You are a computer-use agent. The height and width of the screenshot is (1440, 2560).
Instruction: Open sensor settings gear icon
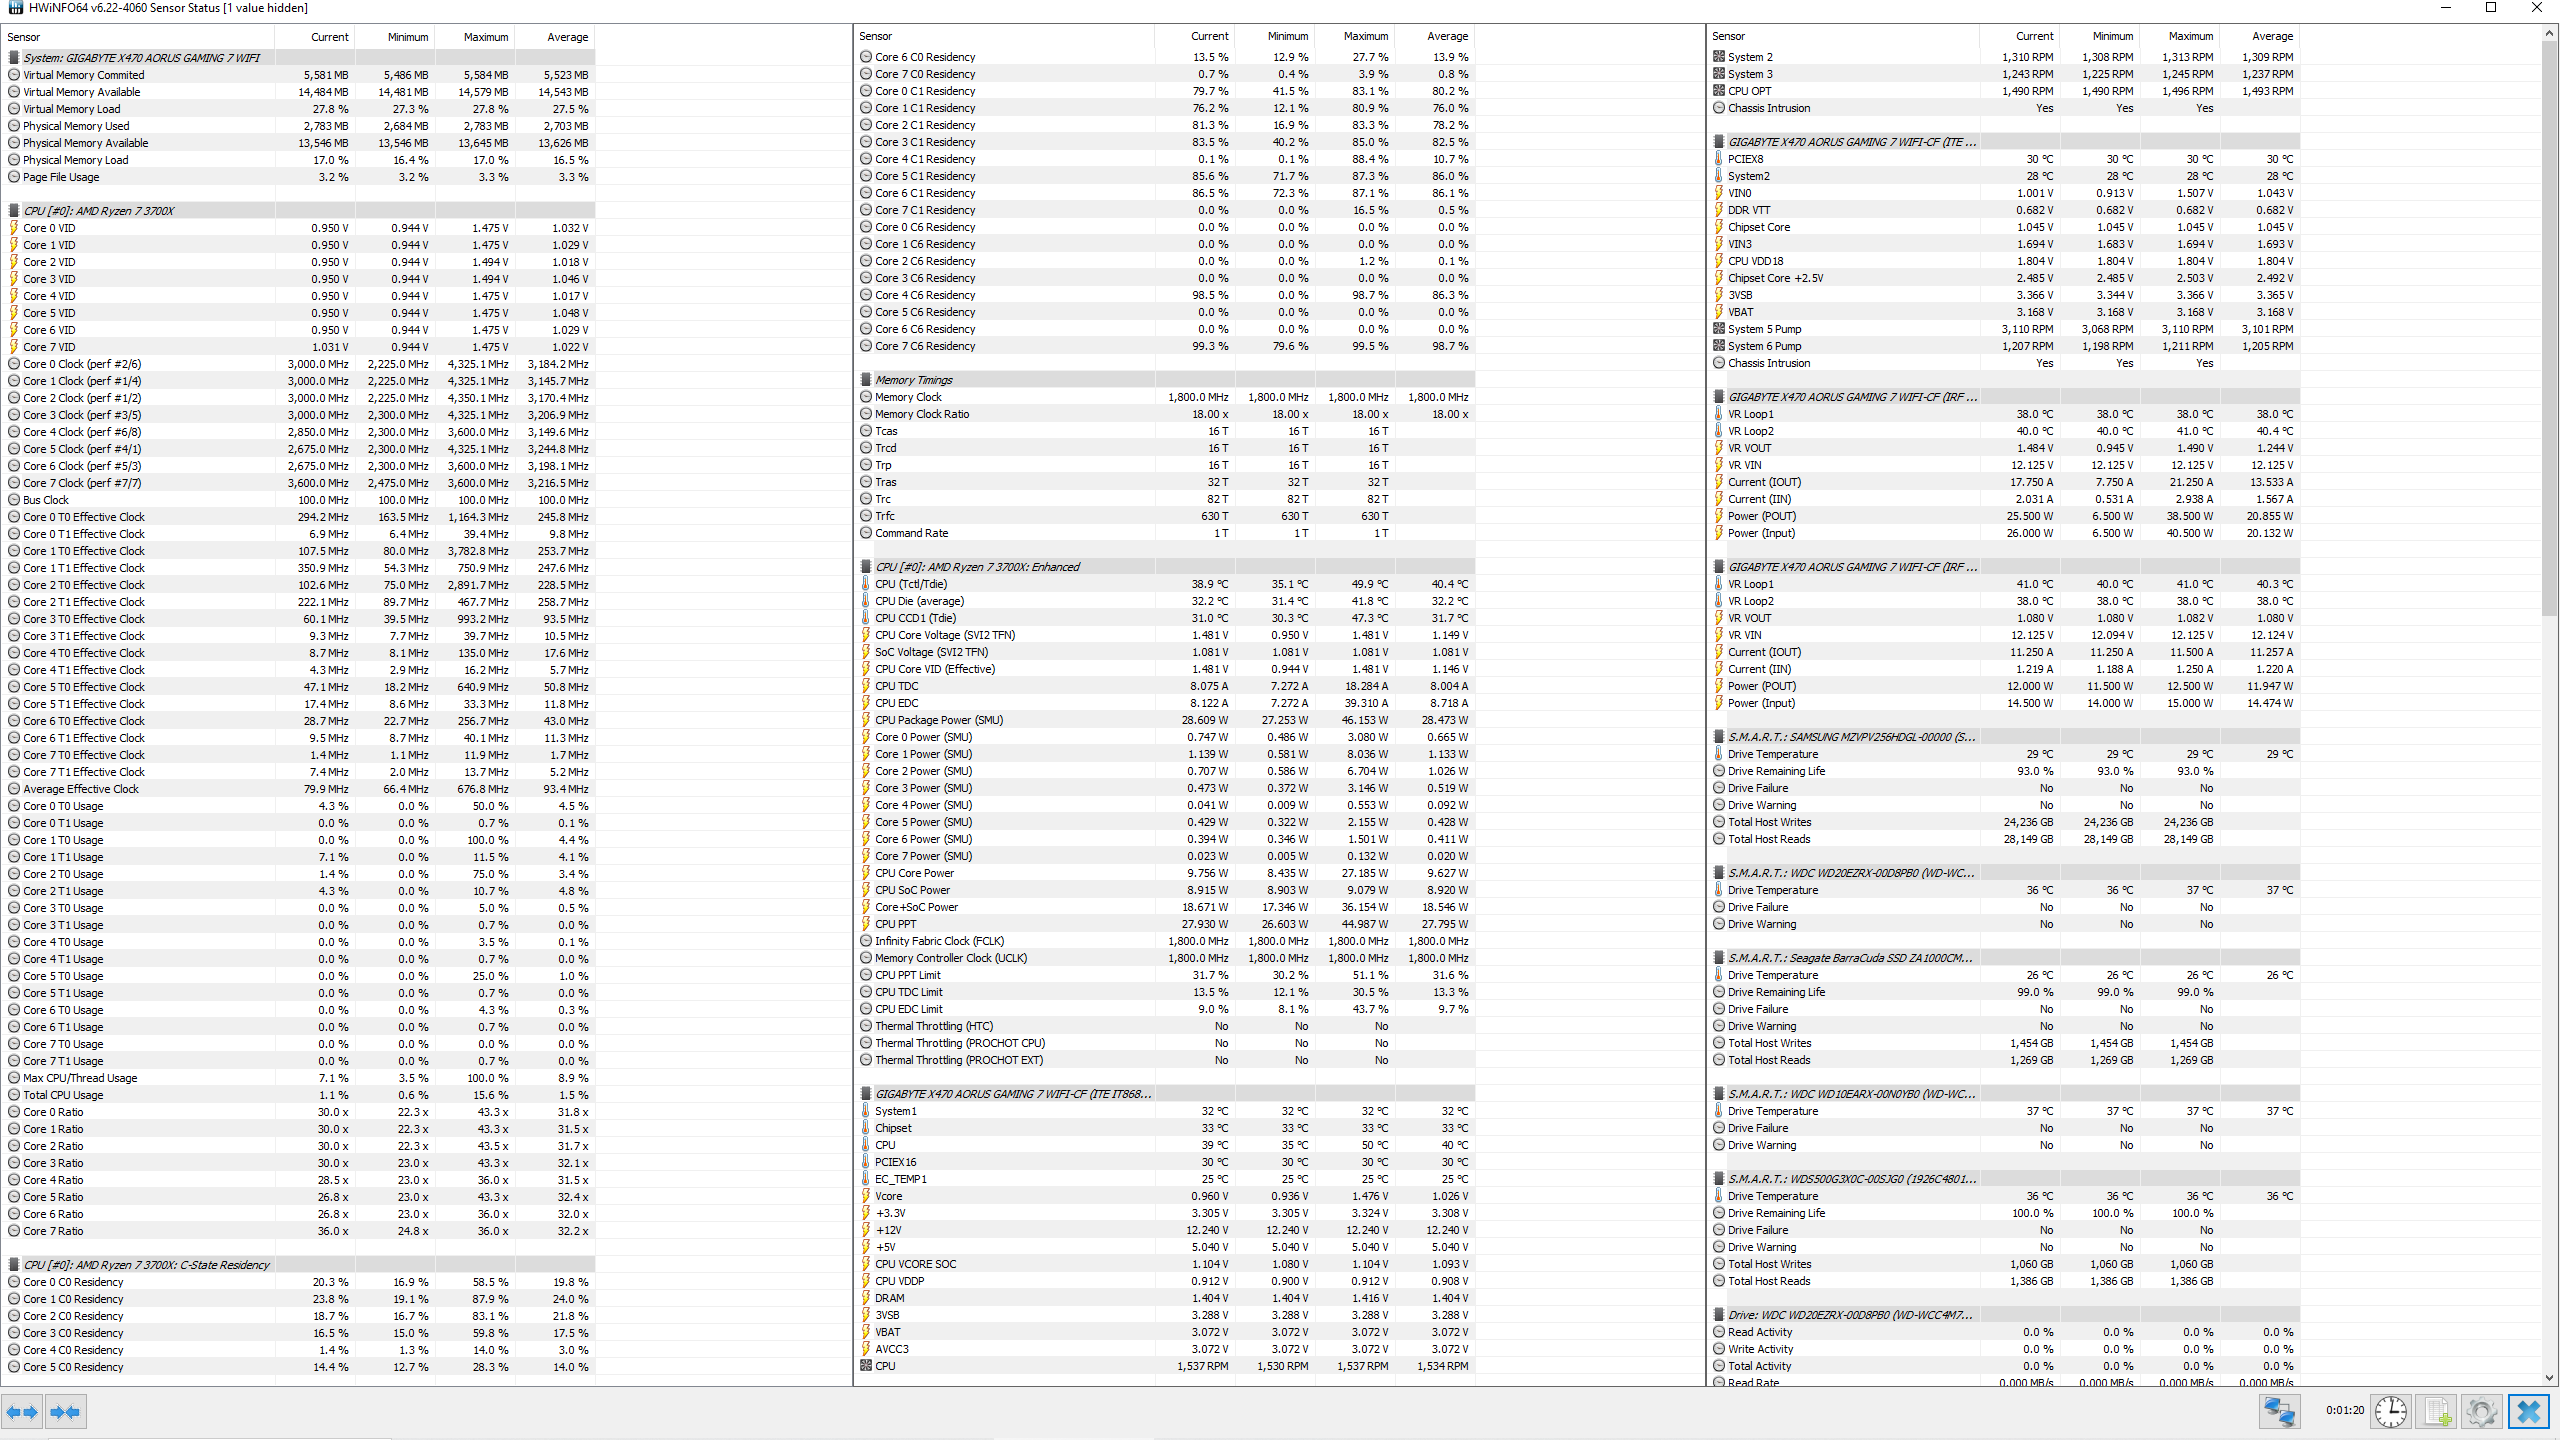[x=2481, y=1412]
